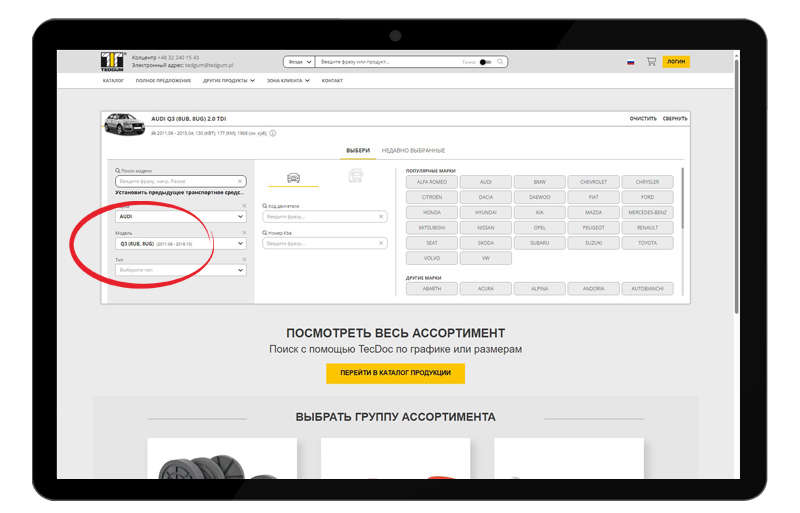Clear the Номер Kba field with X

[x=381, y=243]
